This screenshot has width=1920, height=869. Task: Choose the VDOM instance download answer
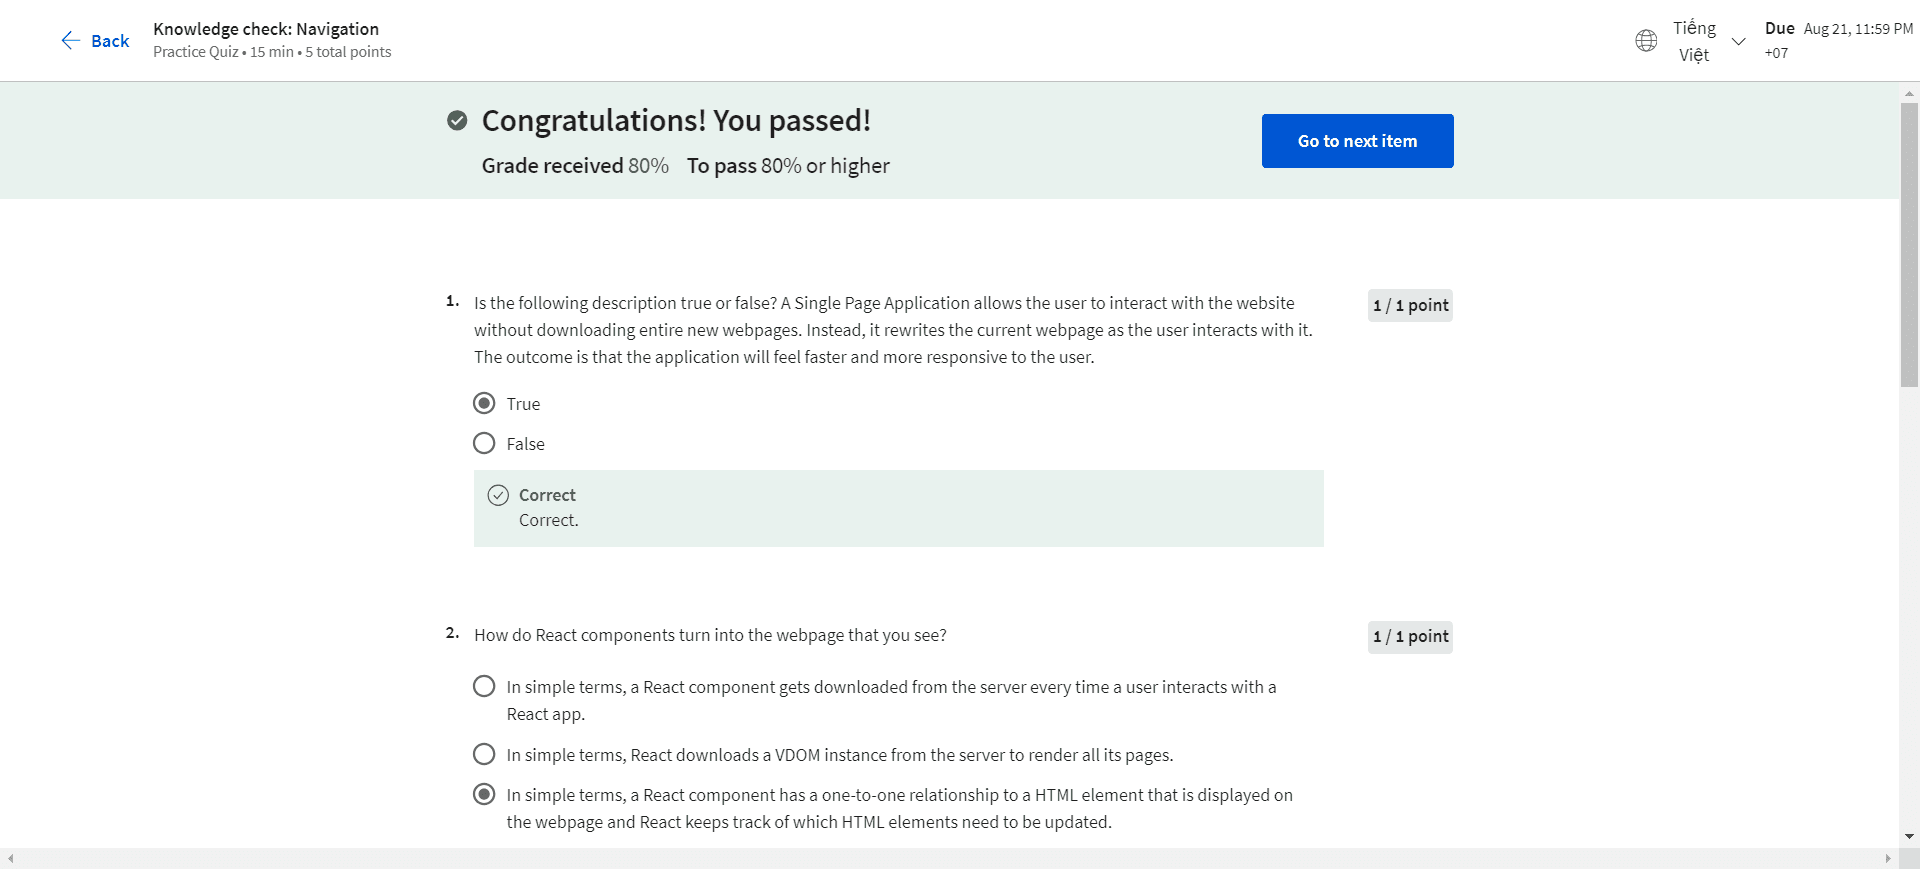(x=484, y=754)
